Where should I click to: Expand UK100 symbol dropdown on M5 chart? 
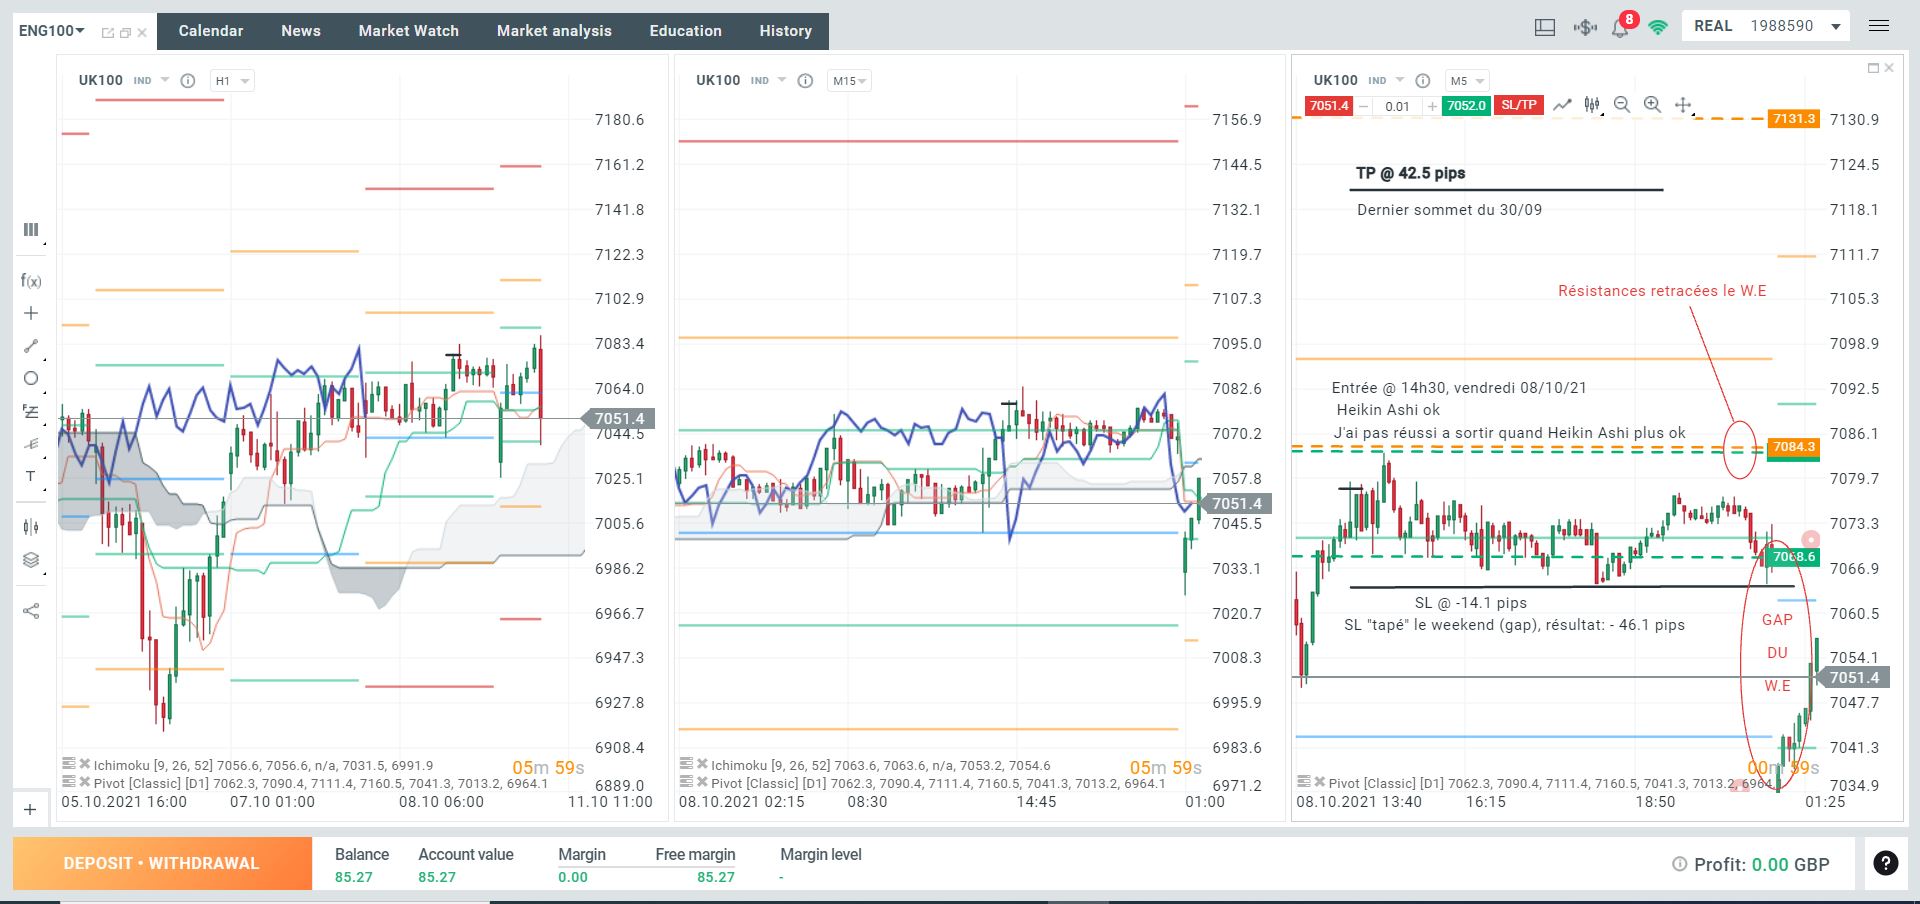pos(1400,80)
